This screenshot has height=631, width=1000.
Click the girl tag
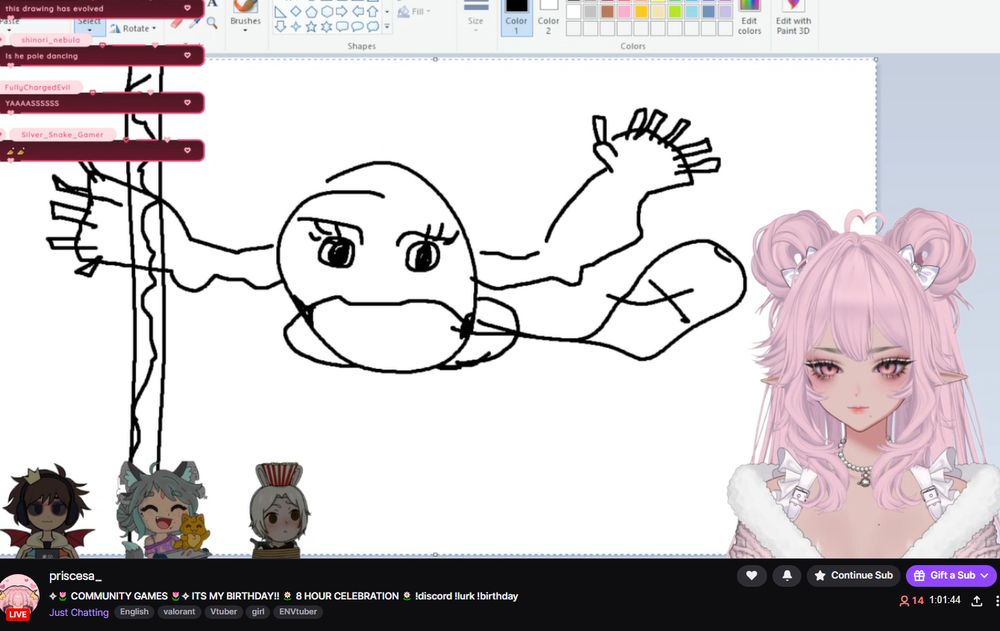(258, 612)
